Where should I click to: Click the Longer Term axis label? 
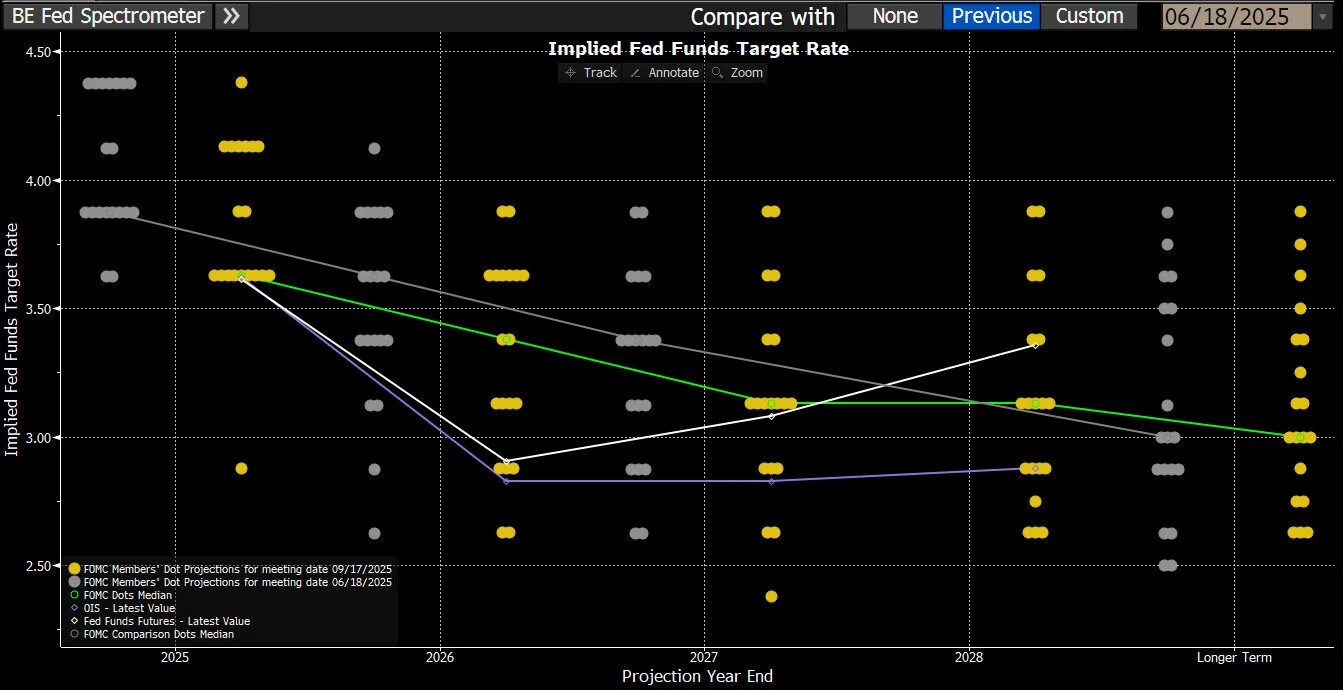[x=1234, y=658]
